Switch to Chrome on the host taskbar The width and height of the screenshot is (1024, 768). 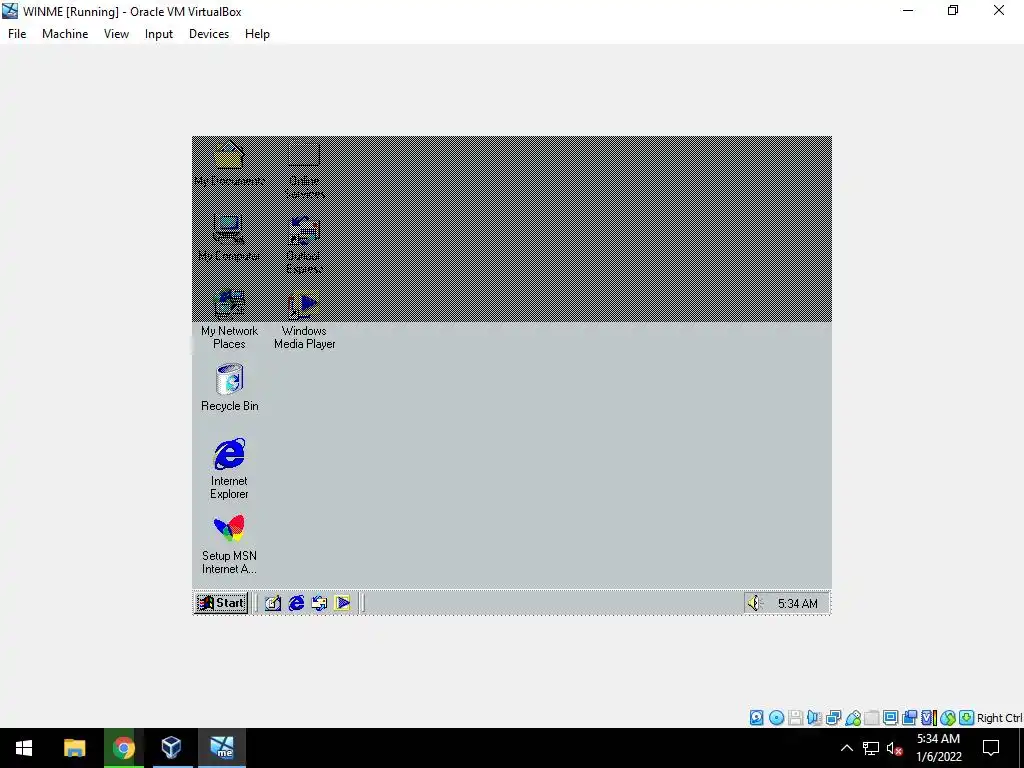pos(123,748)
